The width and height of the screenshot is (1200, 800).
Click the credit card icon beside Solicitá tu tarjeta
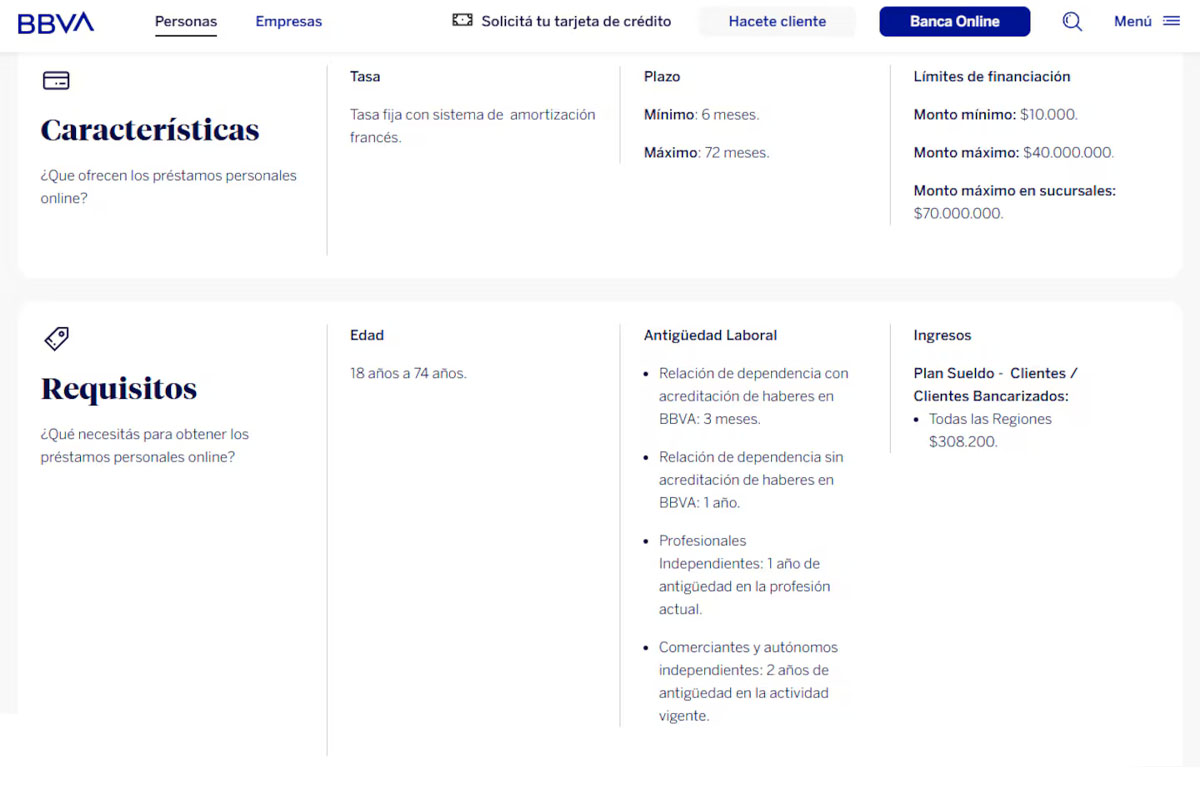[463, 19]
